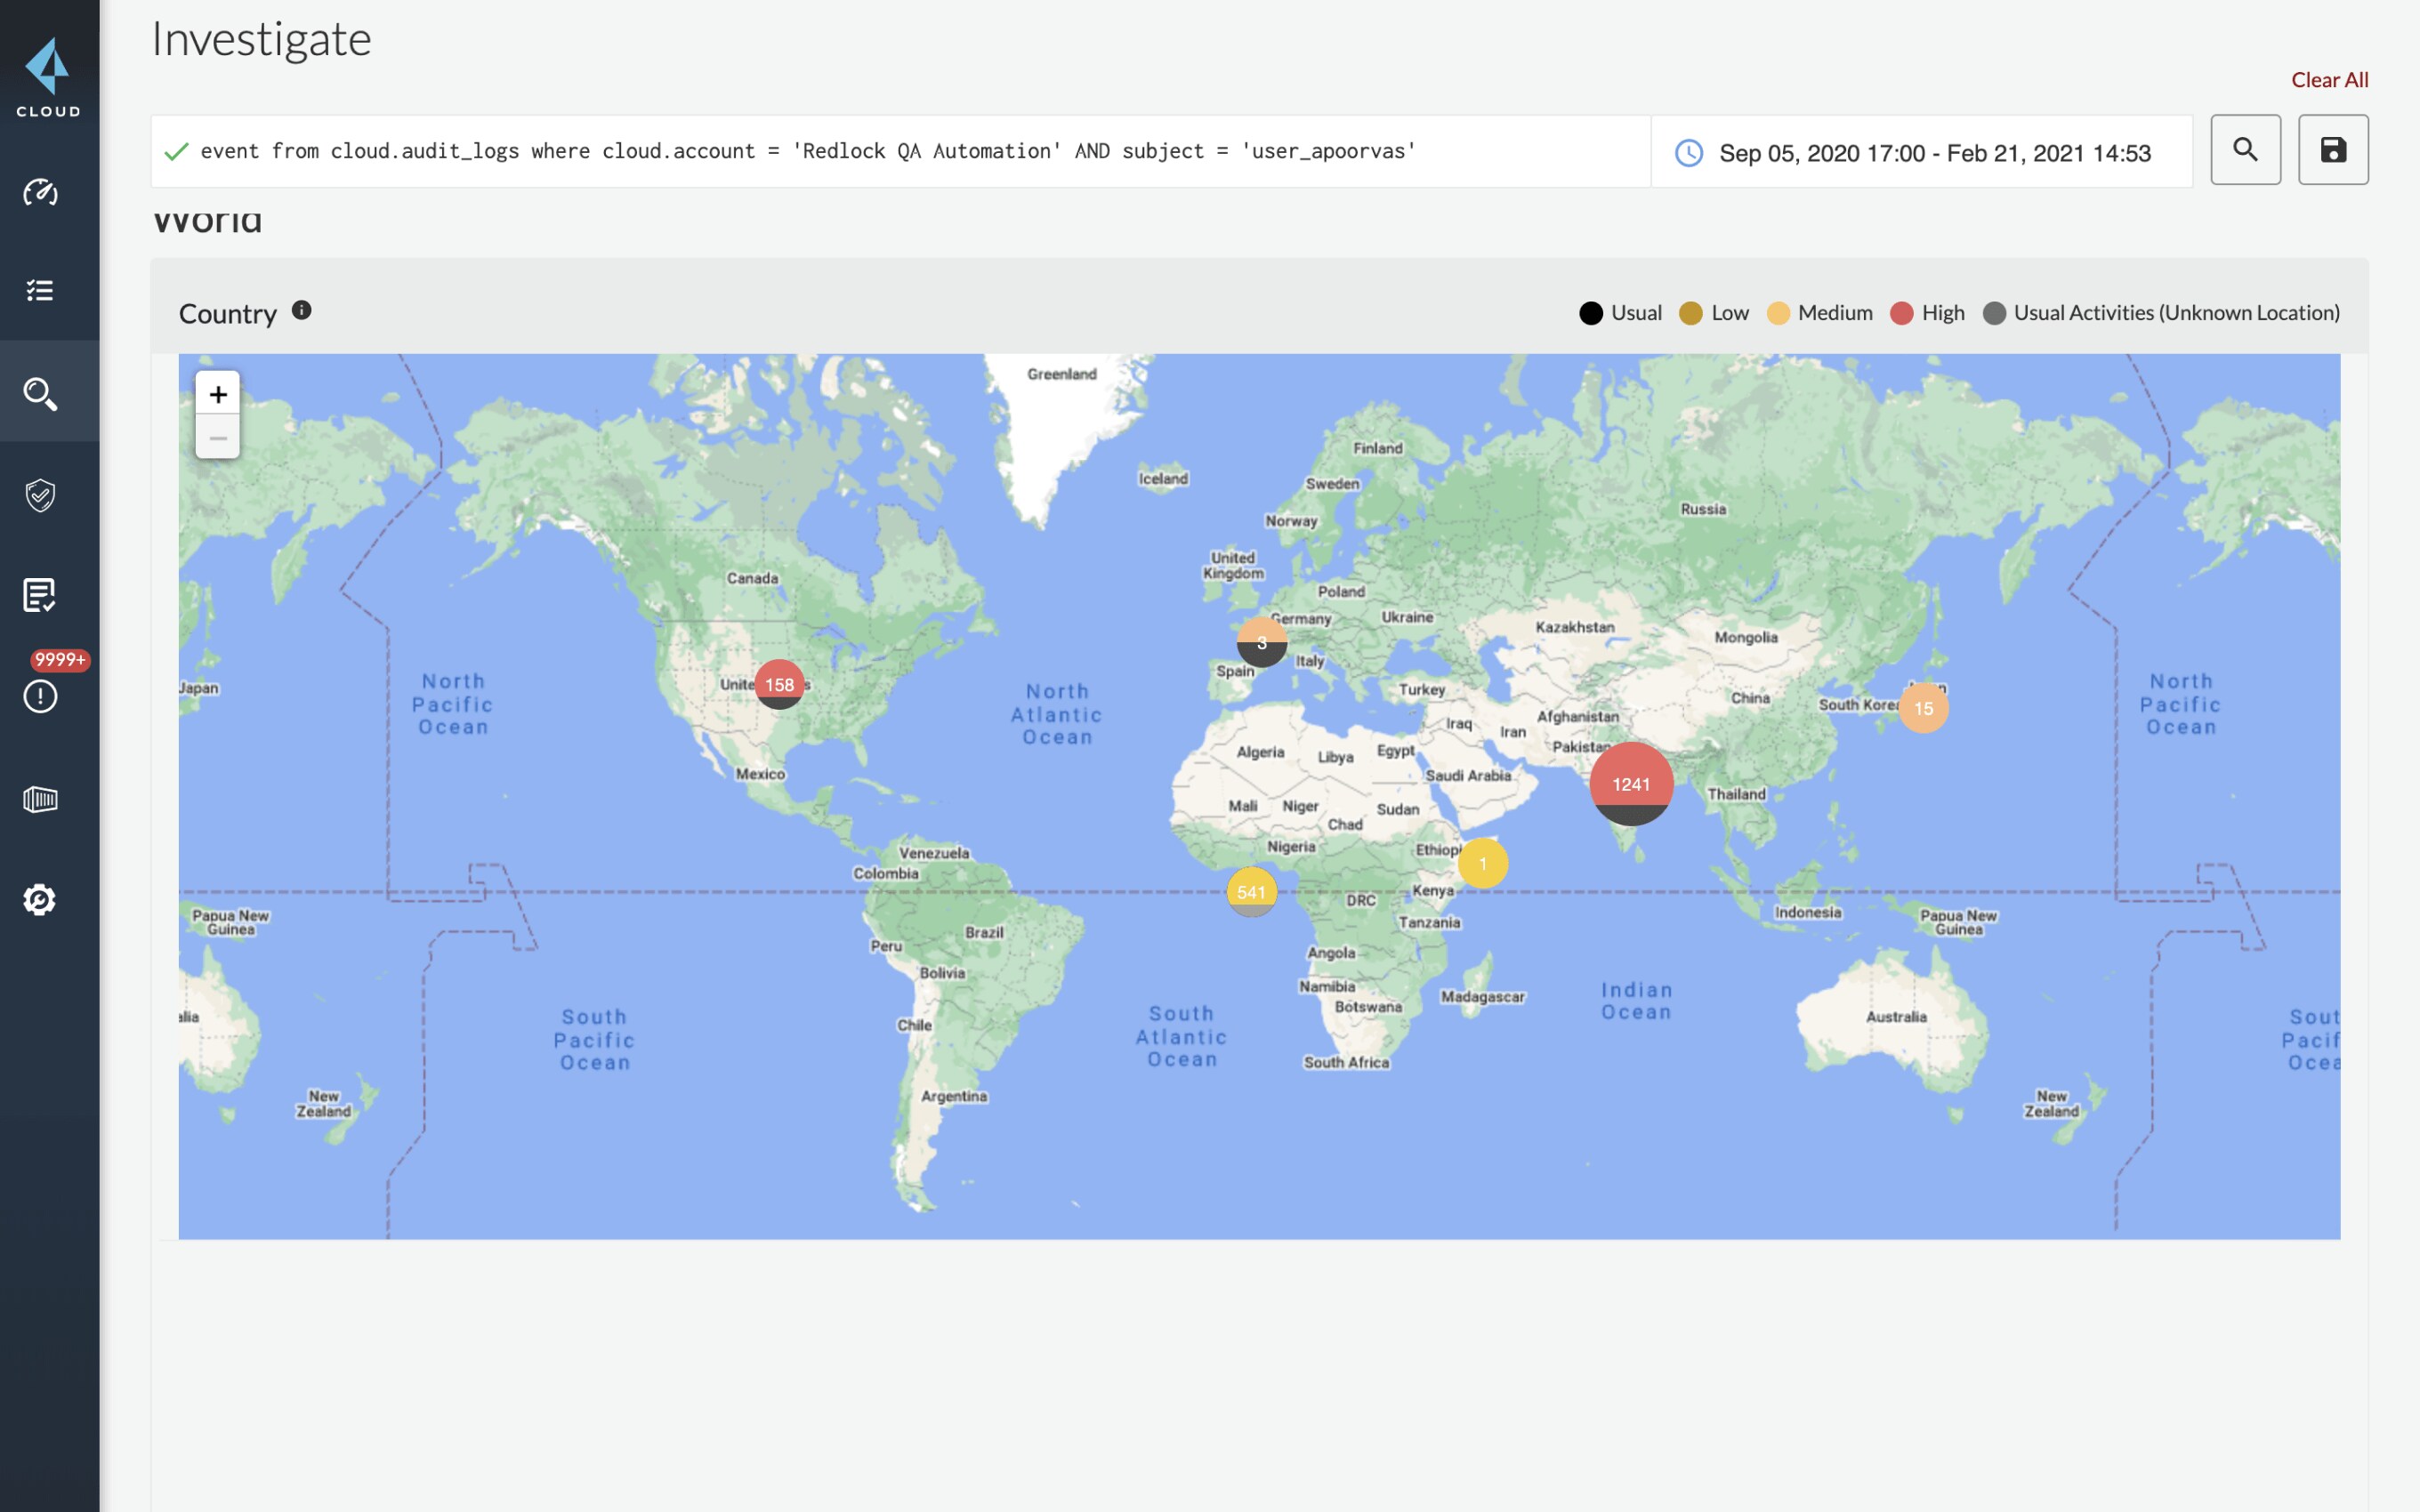Run the query with search button

point(2245,150)
